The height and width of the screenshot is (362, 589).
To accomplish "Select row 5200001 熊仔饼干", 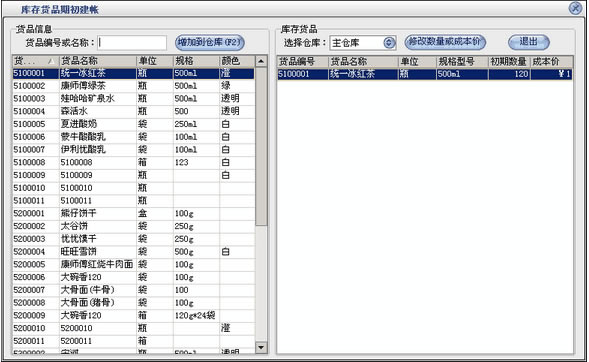I will point(133,214).
